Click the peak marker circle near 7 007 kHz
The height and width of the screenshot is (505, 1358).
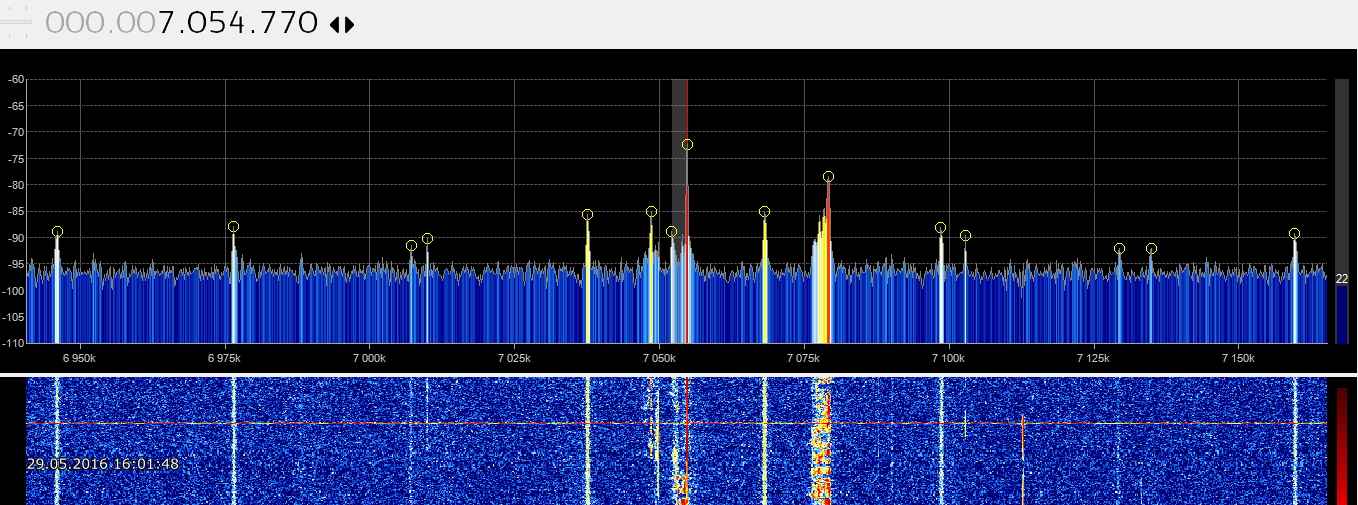[411, 246]
